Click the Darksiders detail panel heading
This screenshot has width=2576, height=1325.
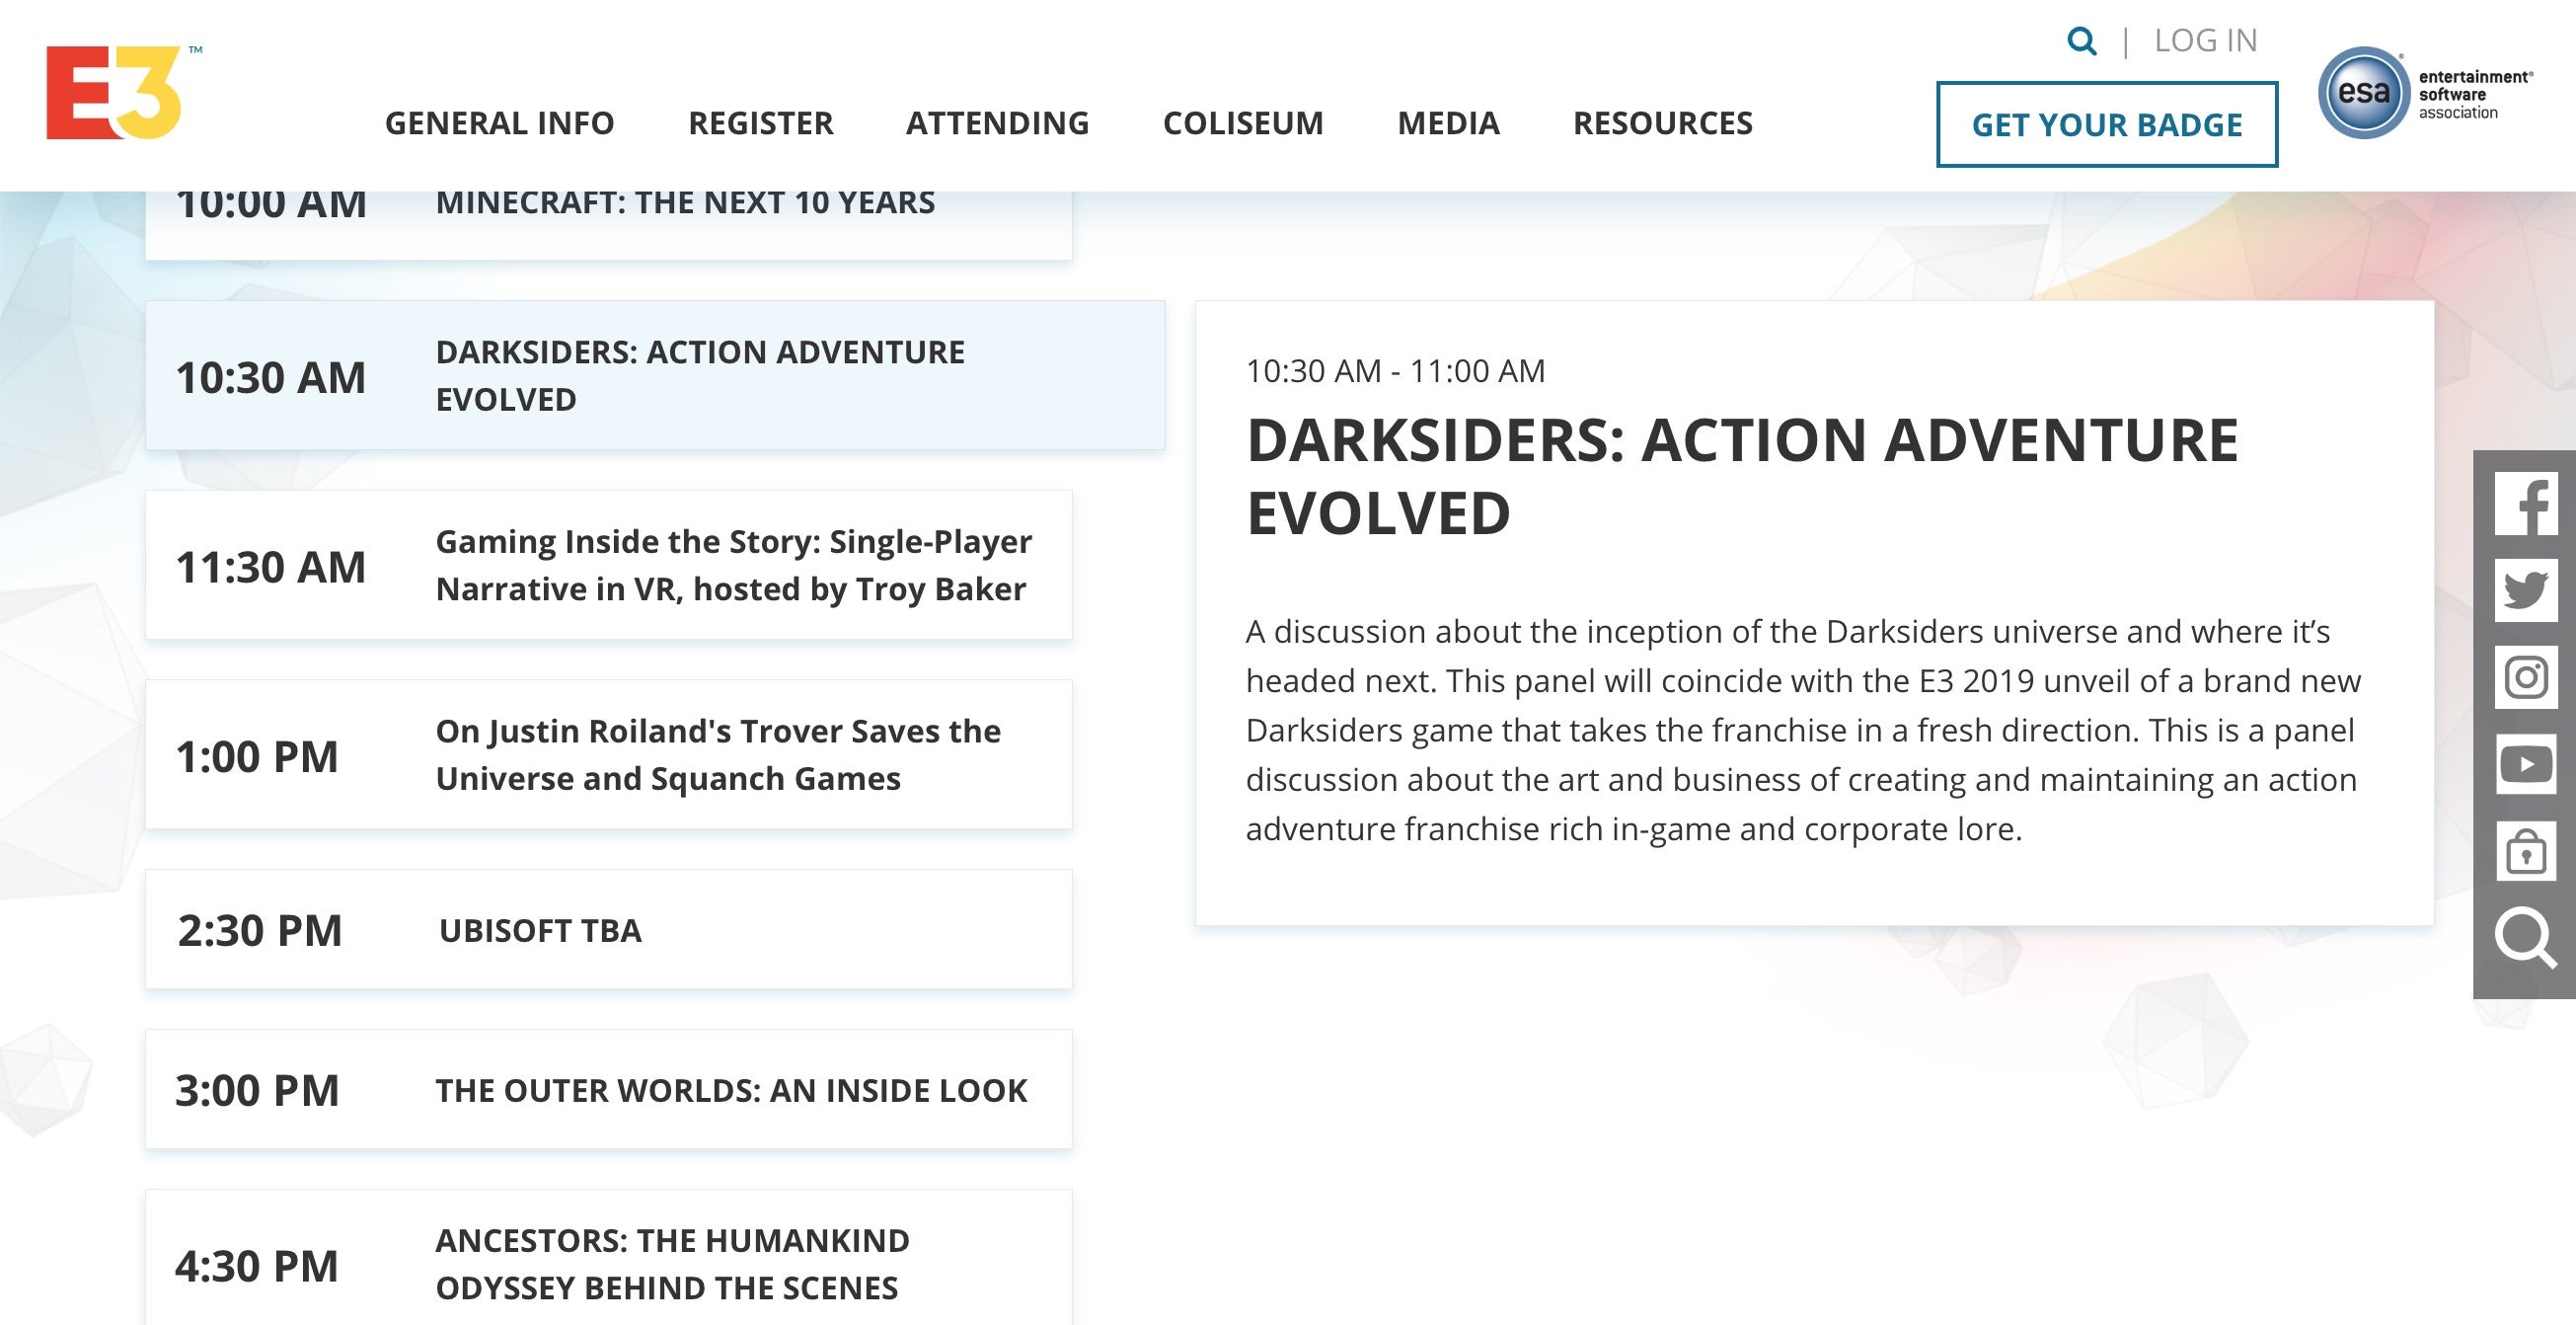pyautogui.click(x=1742, y=476)
